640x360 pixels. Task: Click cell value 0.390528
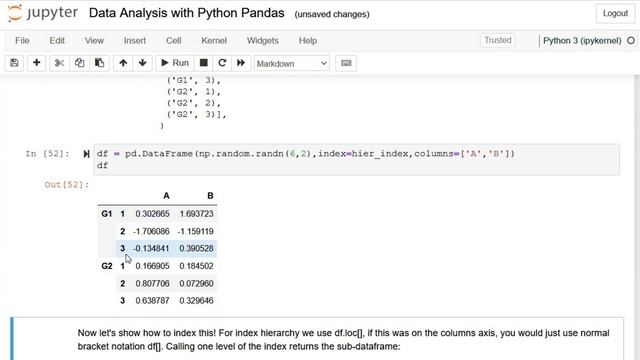pyautogui.click(x=196, y=249)
